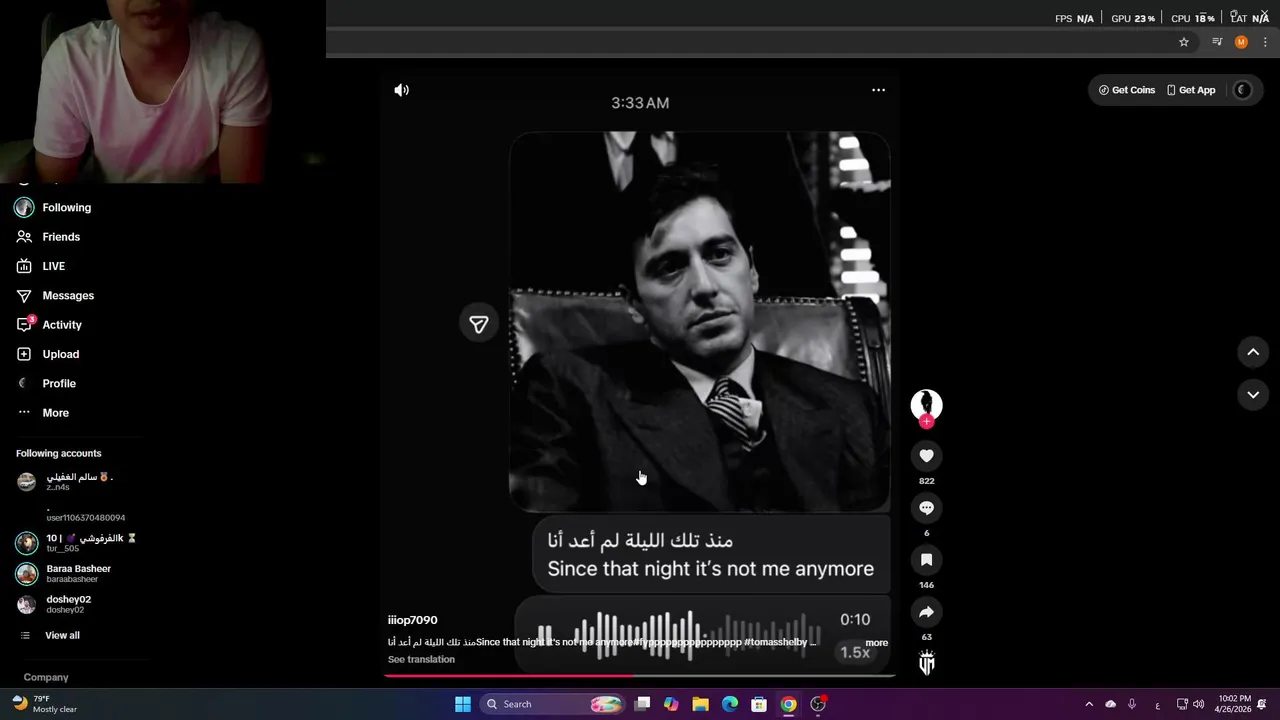1280x720 pixels.
Task: Click the #tomasshelby hashtag in the caption
Action: pos(776,643)
